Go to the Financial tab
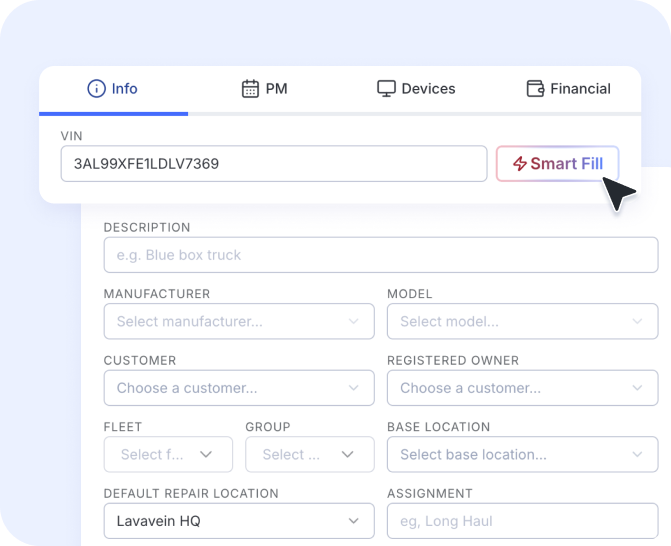This screenshot has width=671, height=546. (x=568, y=89)
